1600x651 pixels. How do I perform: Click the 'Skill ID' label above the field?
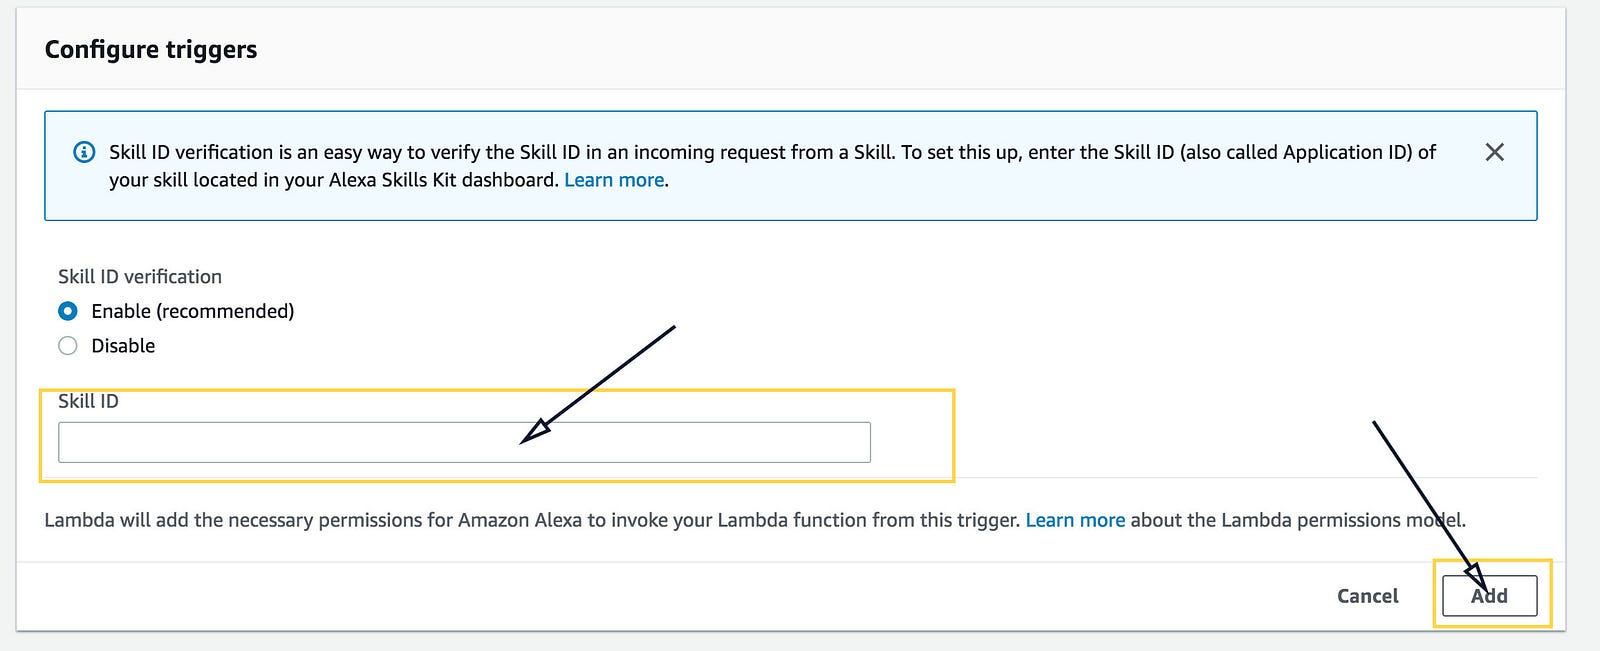[88, 401]
